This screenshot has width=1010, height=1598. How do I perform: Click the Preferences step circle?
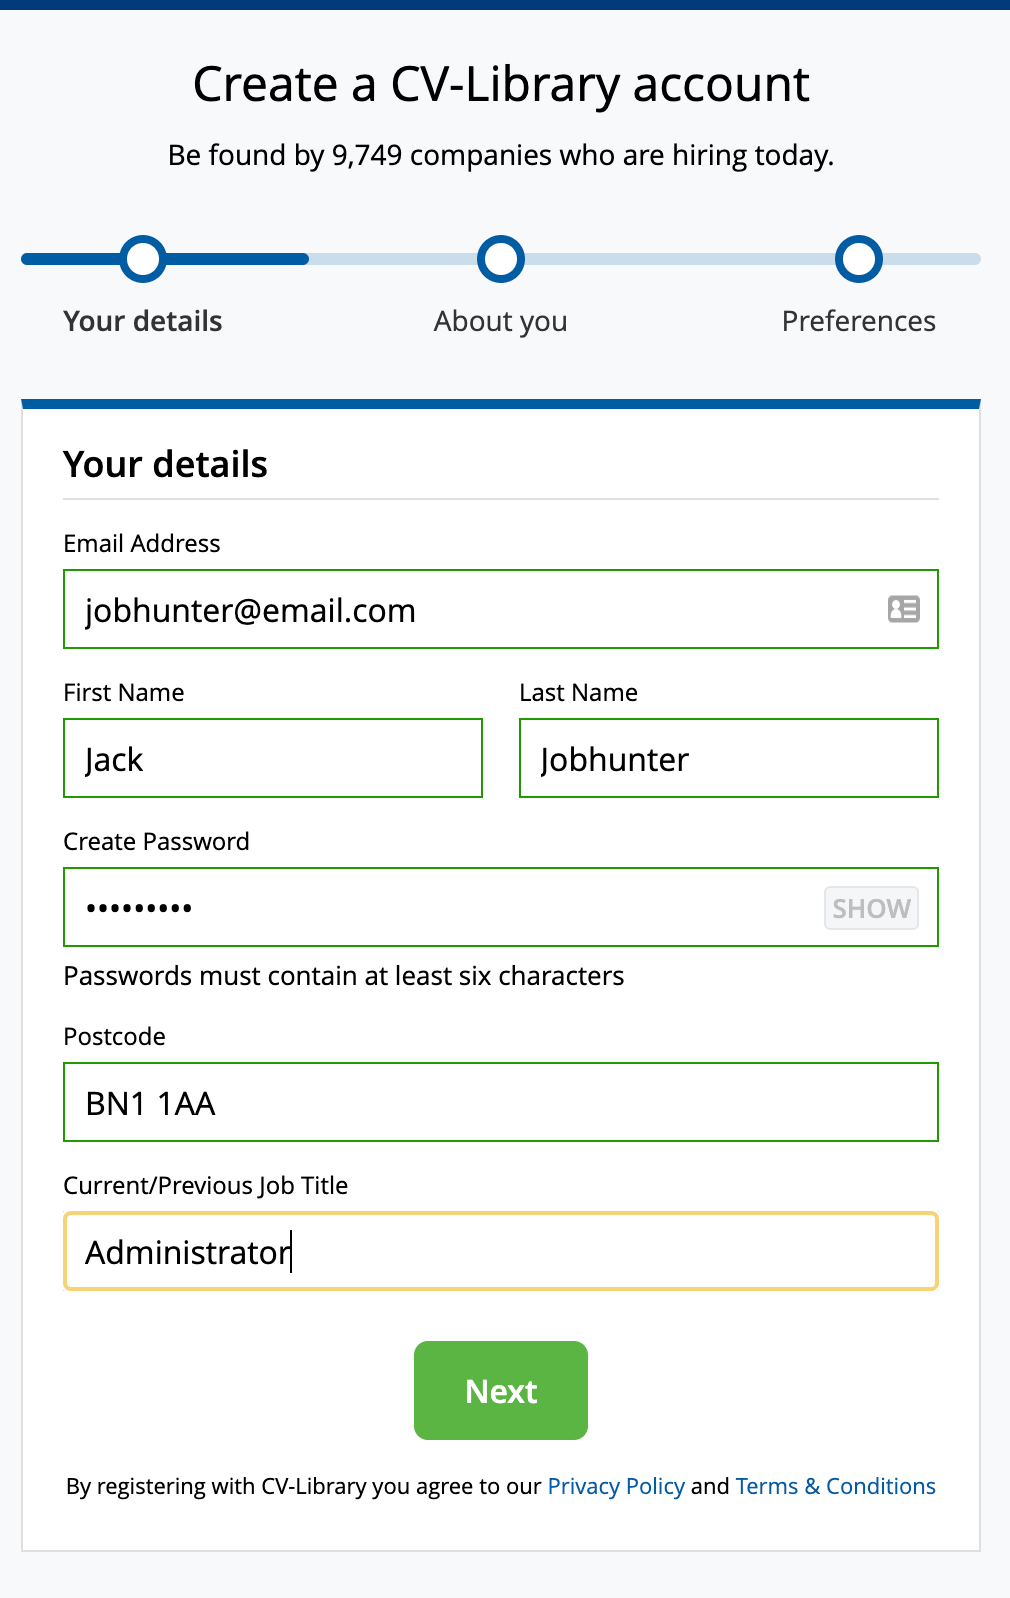[x=859, y=259]
